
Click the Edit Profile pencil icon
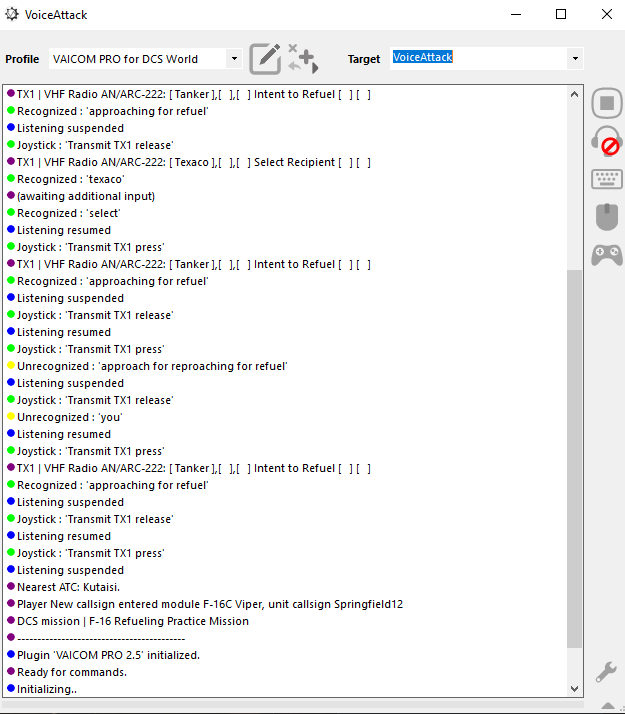point(265,59)
